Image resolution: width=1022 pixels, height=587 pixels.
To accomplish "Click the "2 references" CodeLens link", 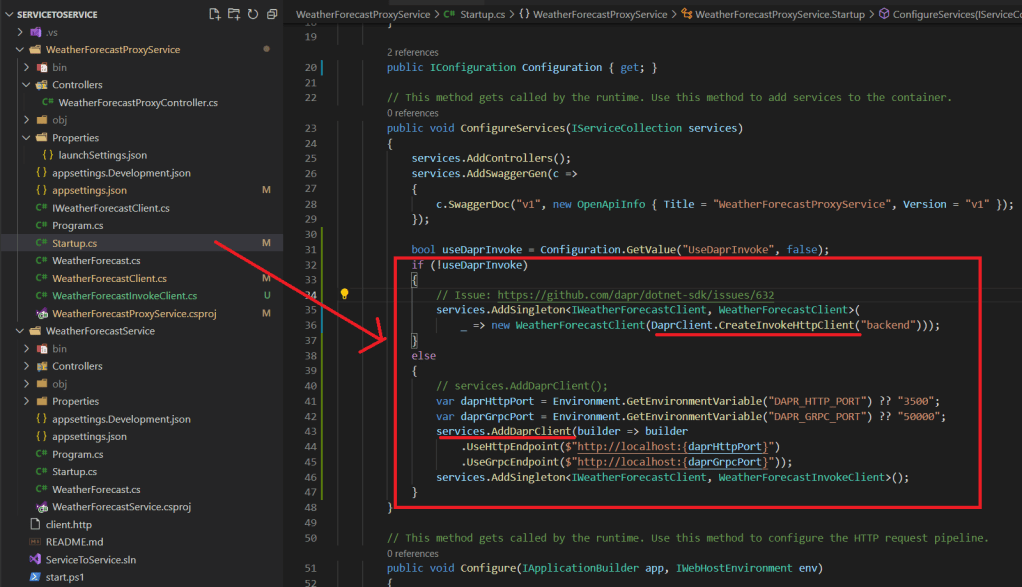I will (x=412, y=51).
